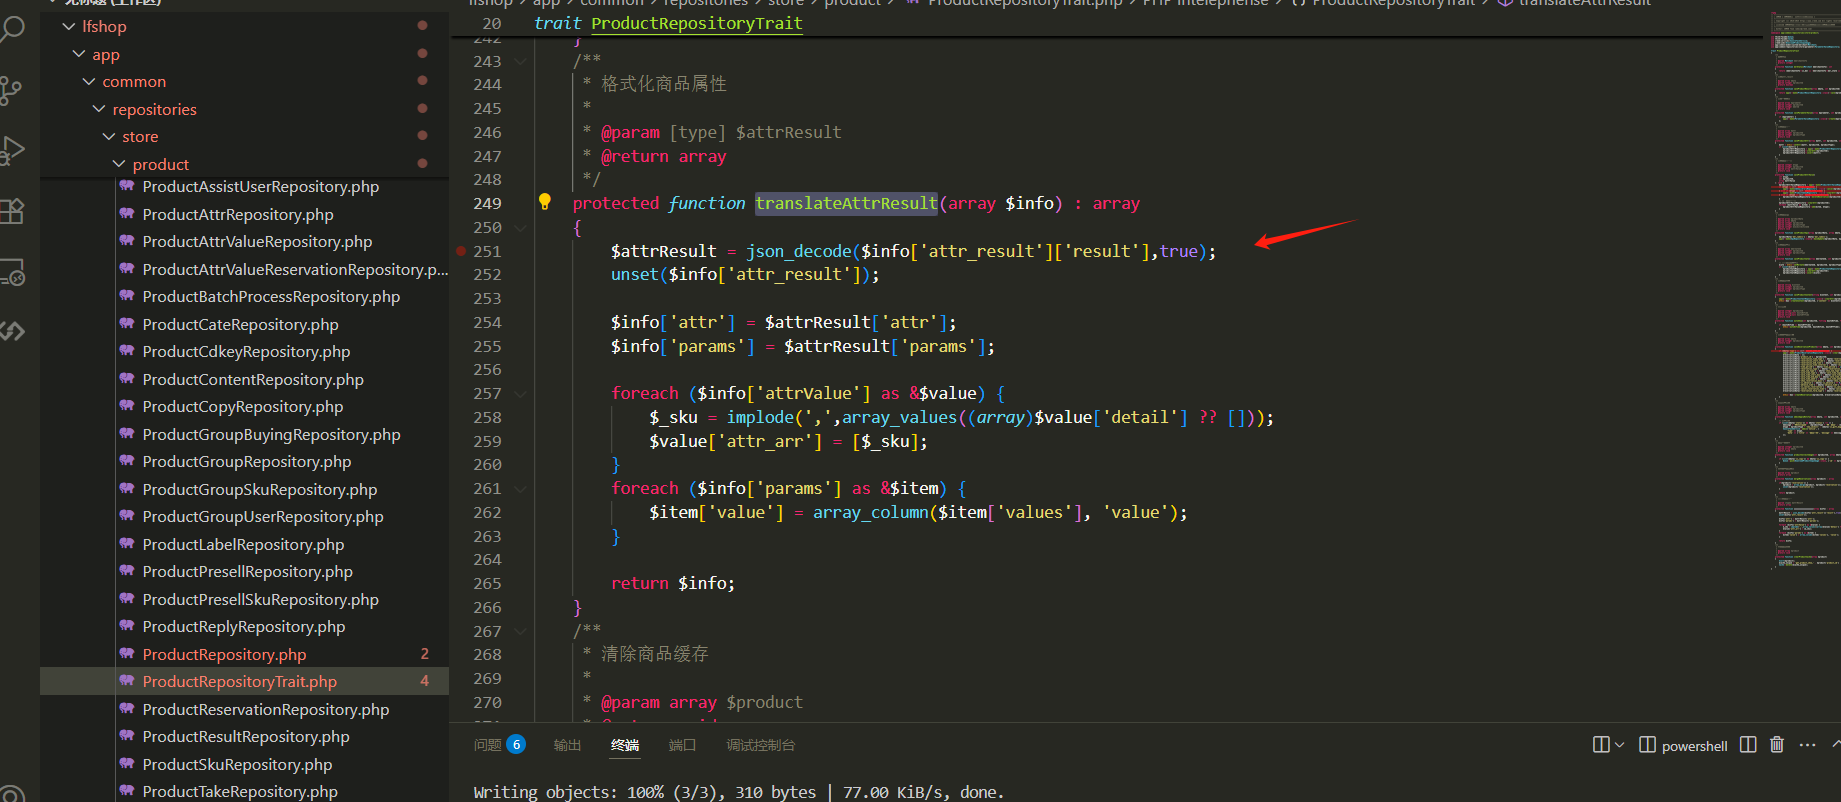Open terminal panel more actions menu
This screenshot has width=1841, height=802.
point(1807,745)
